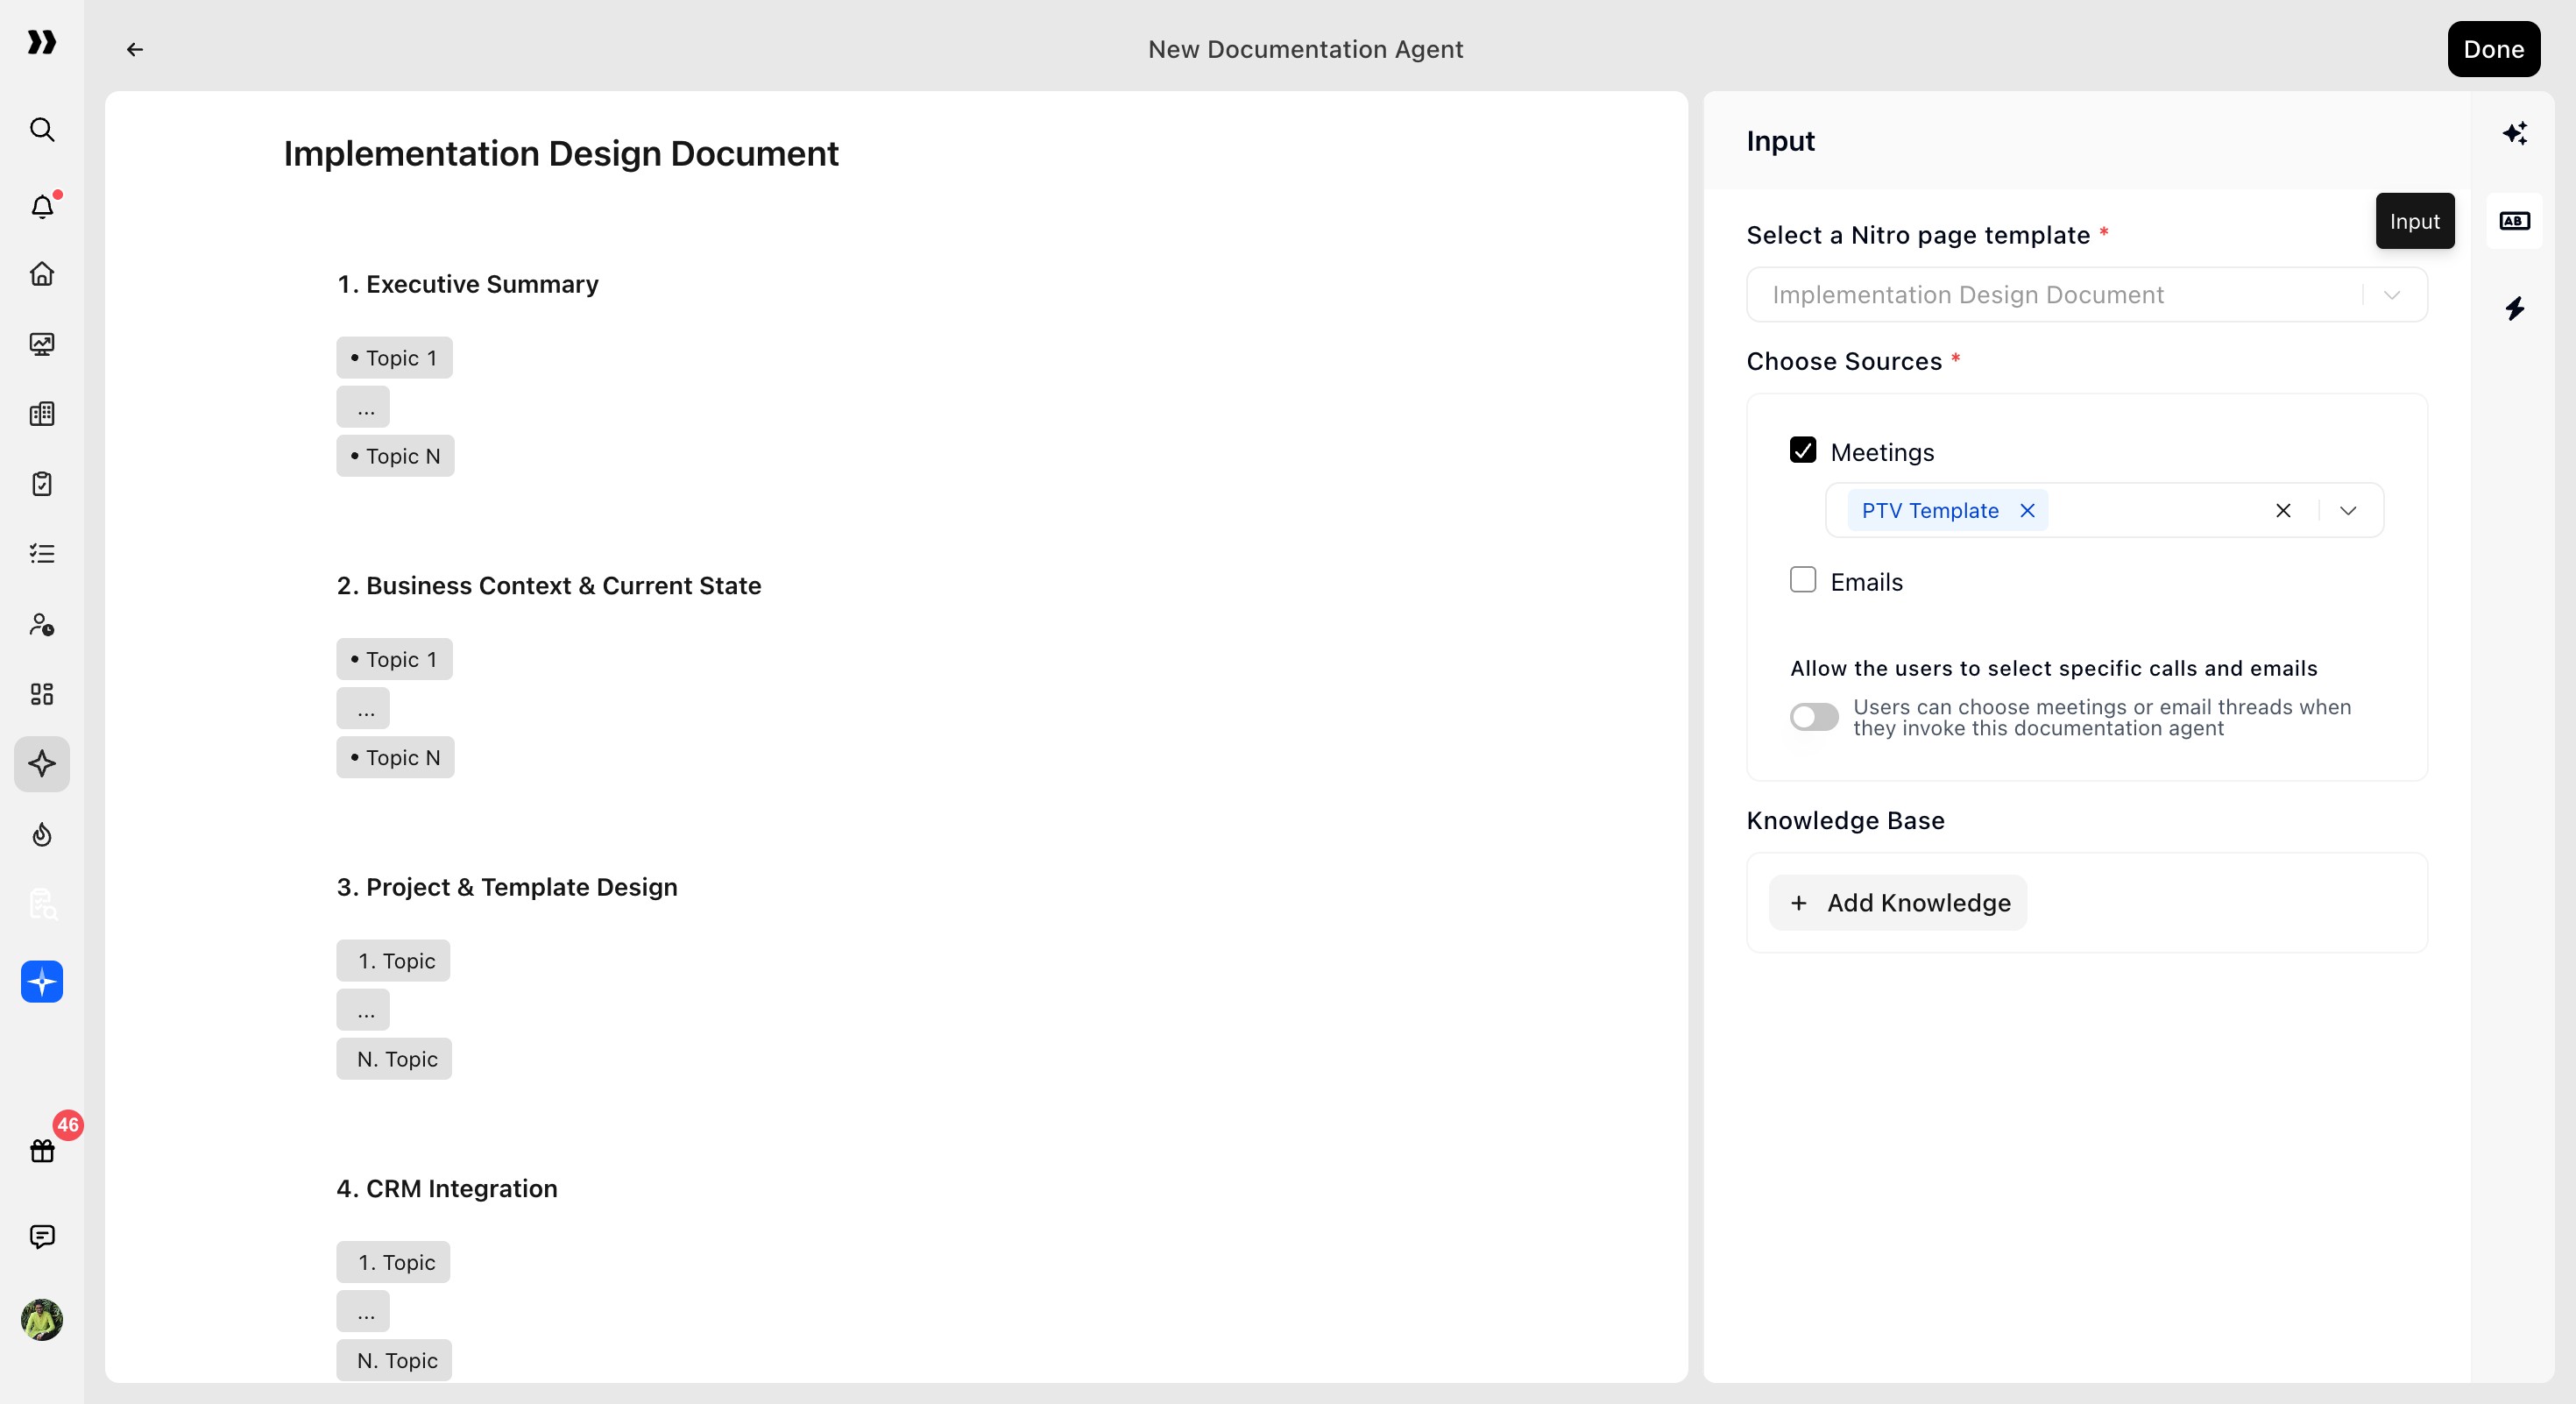2576x1404 pixels.
Task: Open the flame icon in sidebar
Action: pyautogui.click(x=42, y=834)
